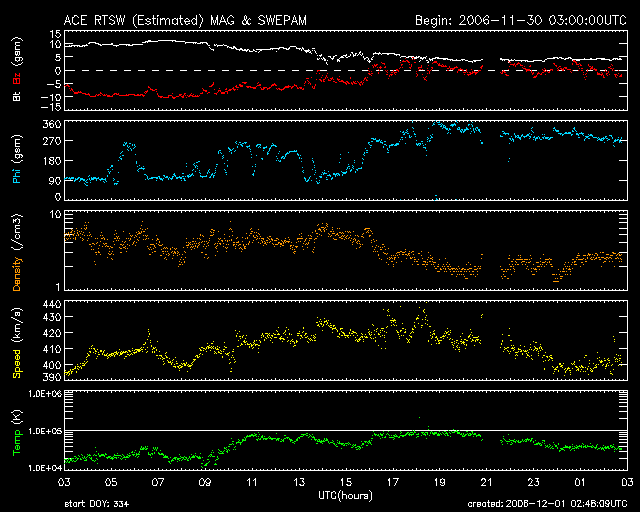Click the '410' tick on the Speed axis
The width and height of the screenshot is (640, 512).
pyautogui.click(x=52, y=349)
